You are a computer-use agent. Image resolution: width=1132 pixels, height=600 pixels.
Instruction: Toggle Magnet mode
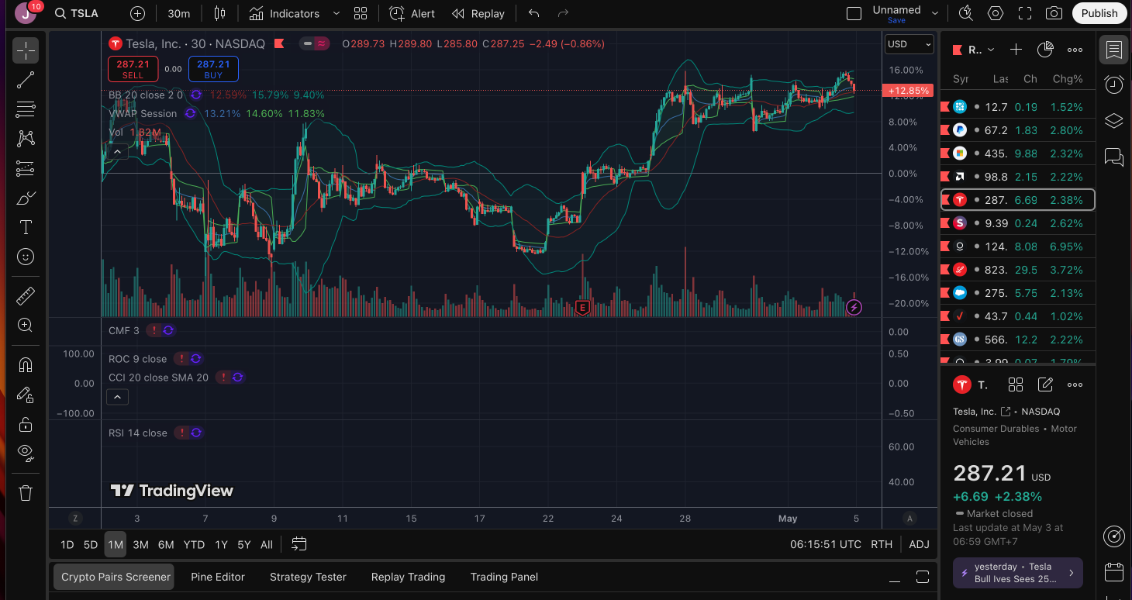point(25,365)
